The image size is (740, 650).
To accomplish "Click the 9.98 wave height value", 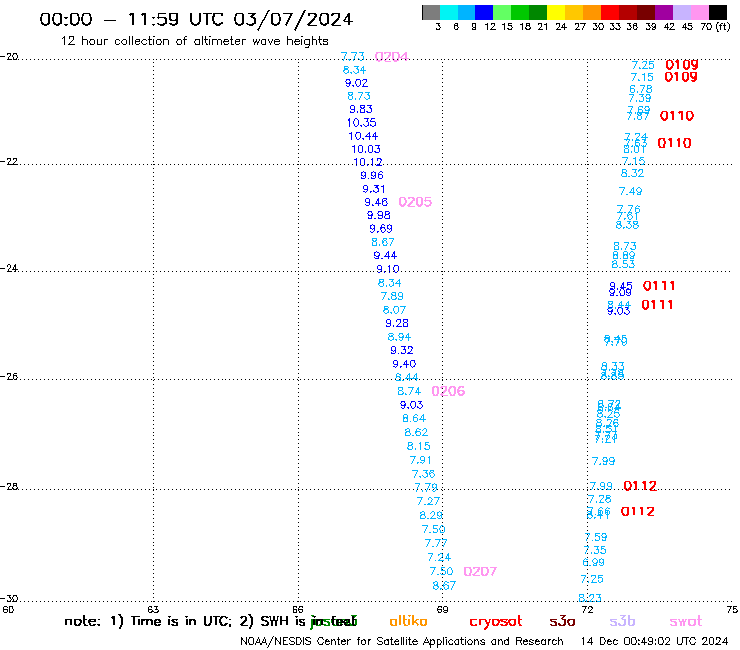I will tap(378, 215).
